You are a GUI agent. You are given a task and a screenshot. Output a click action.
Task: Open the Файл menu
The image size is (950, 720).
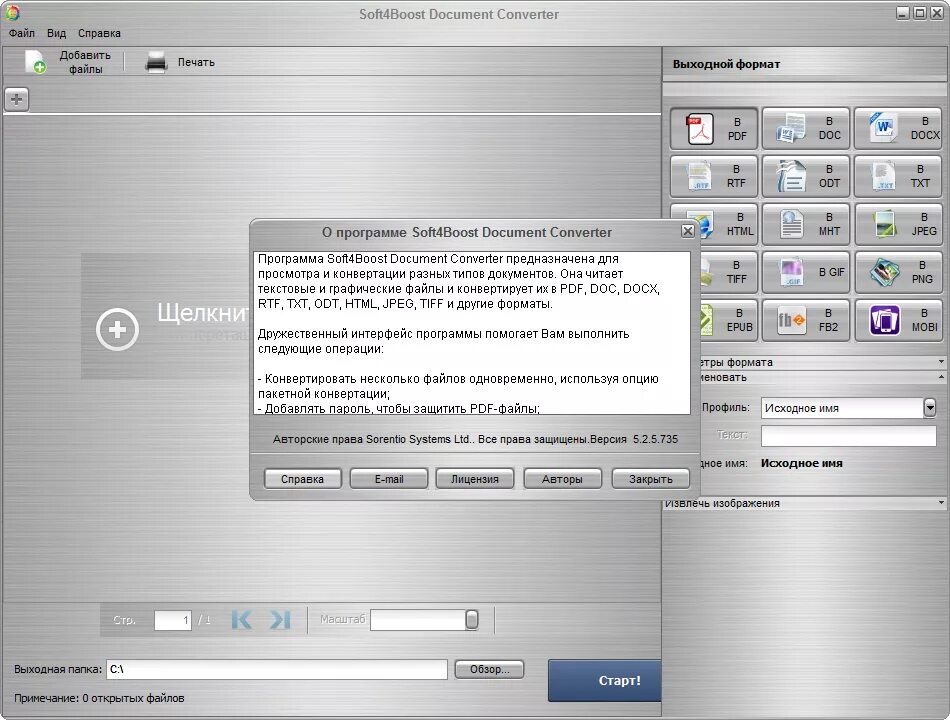coord(21,33)
